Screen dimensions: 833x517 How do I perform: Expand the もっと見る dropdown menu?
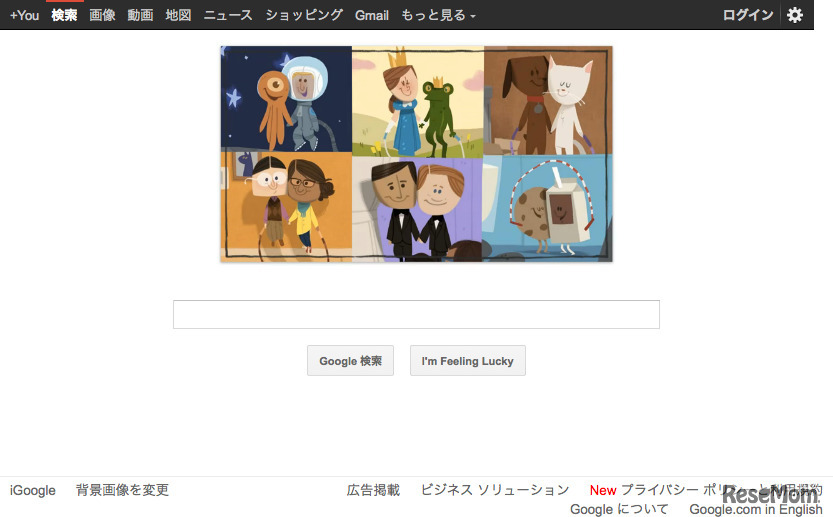point(438,15)
